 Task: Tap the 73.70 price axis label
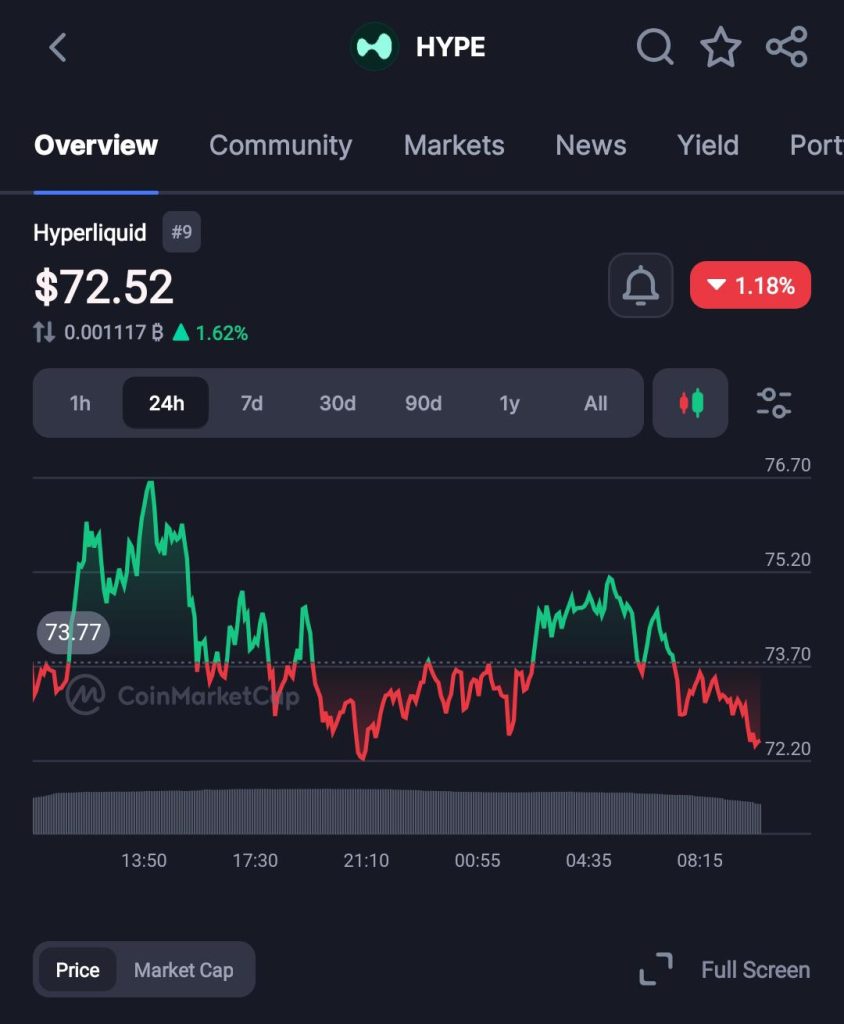pyautogui.click(x=787, y=654)
